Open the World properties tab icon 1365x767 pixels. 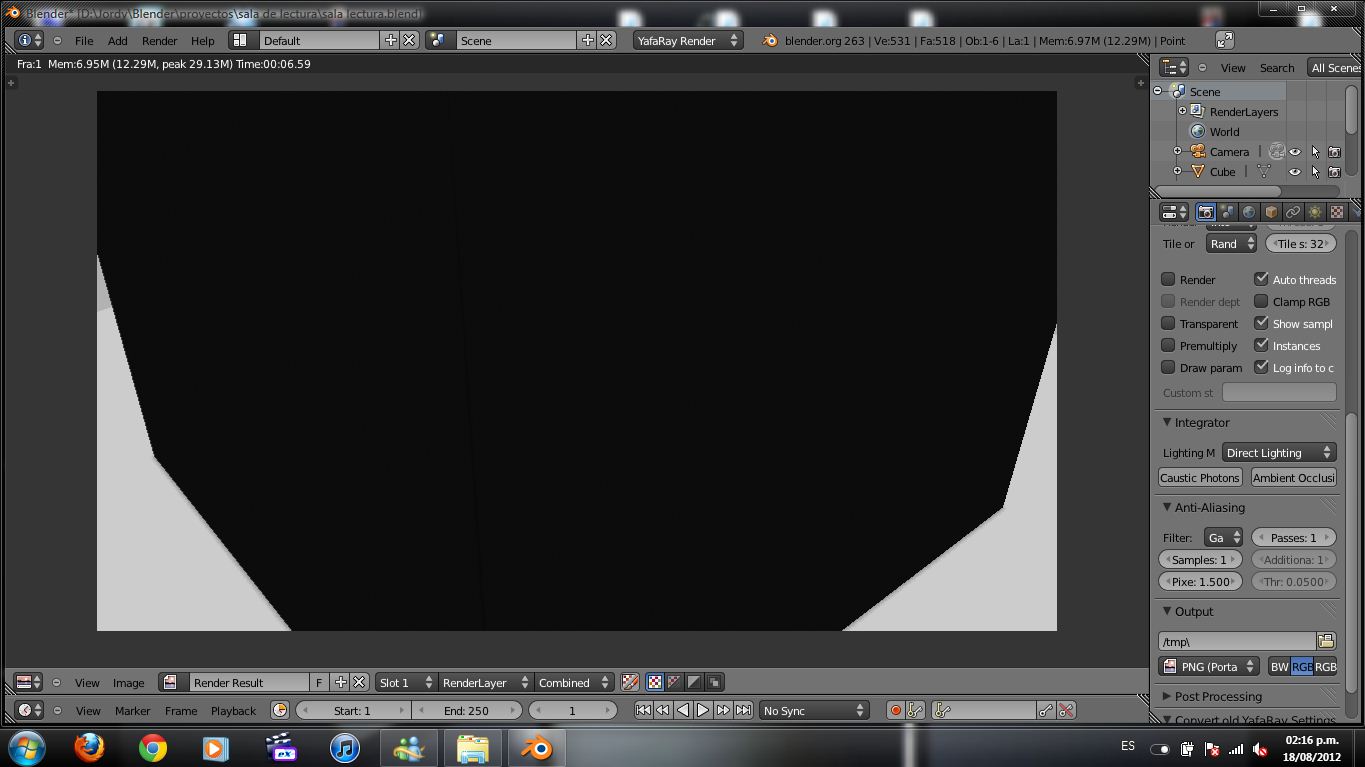coord(1249,212)
